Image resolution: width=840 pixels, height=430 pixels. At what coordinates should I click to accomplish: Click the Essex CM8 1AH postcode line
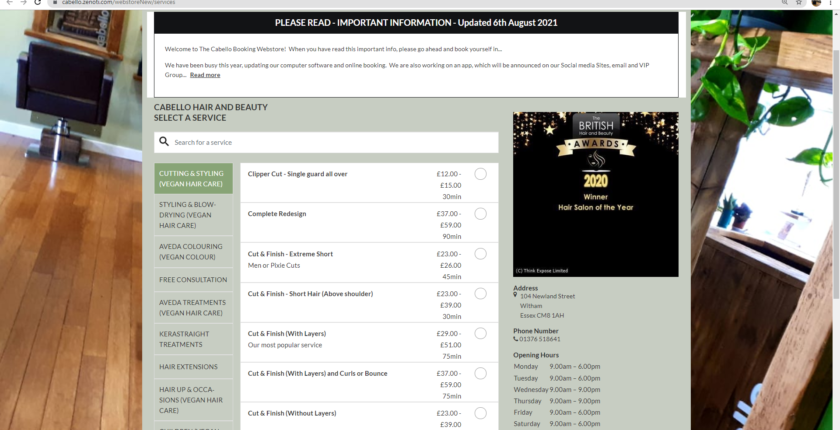click(x=542, y=315)
